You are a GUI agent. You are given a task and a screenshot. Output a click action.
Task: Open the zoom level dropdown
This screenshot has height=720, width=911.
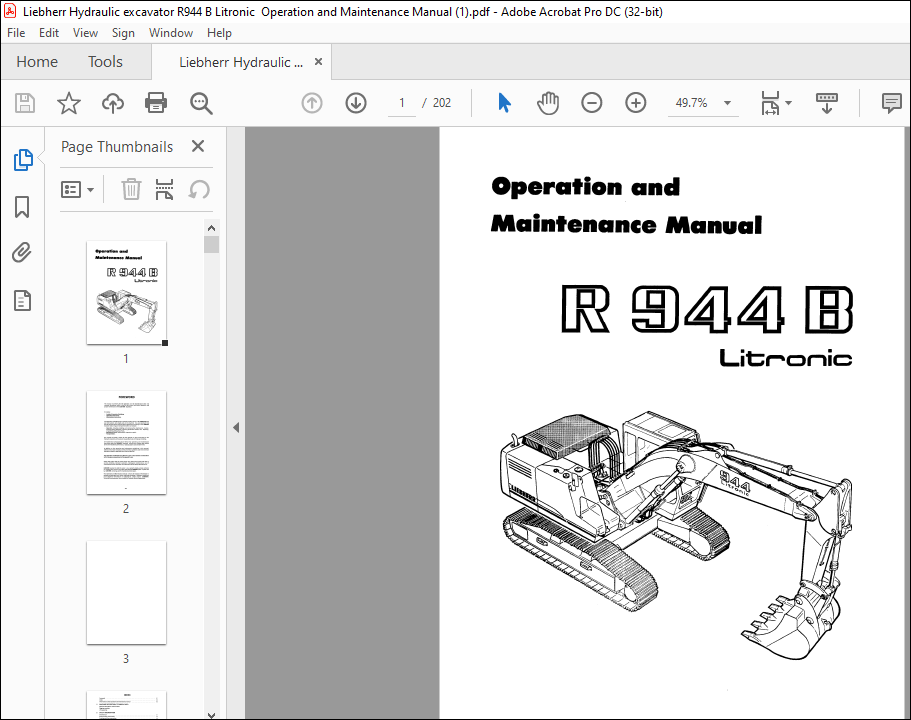727,103
